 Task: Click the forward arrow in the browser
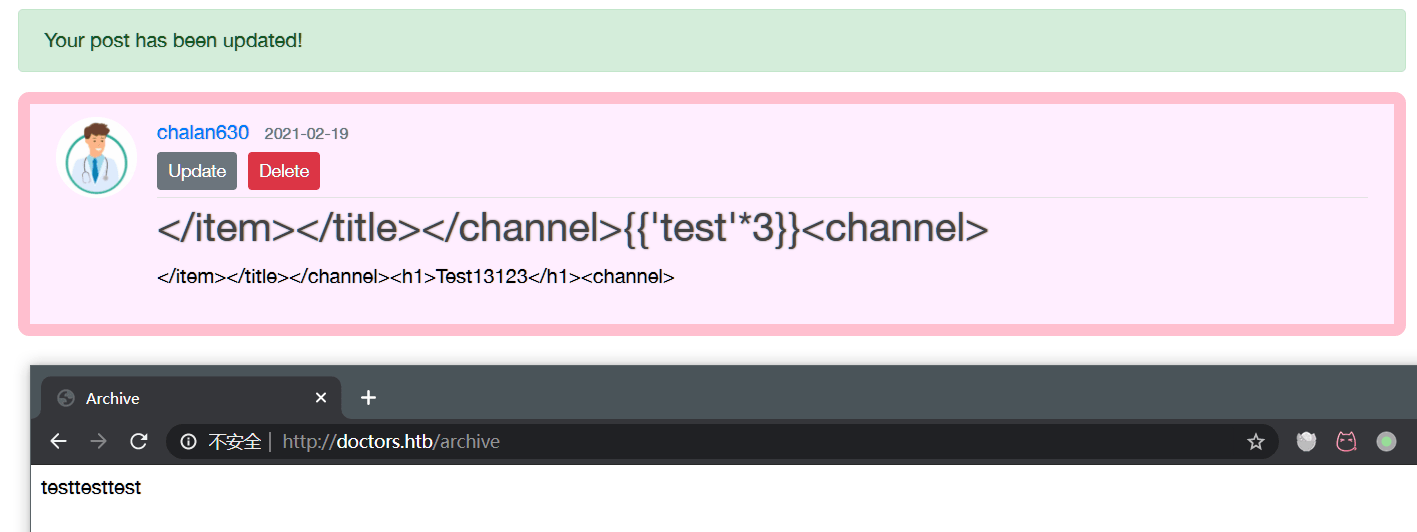pos(98,442)
